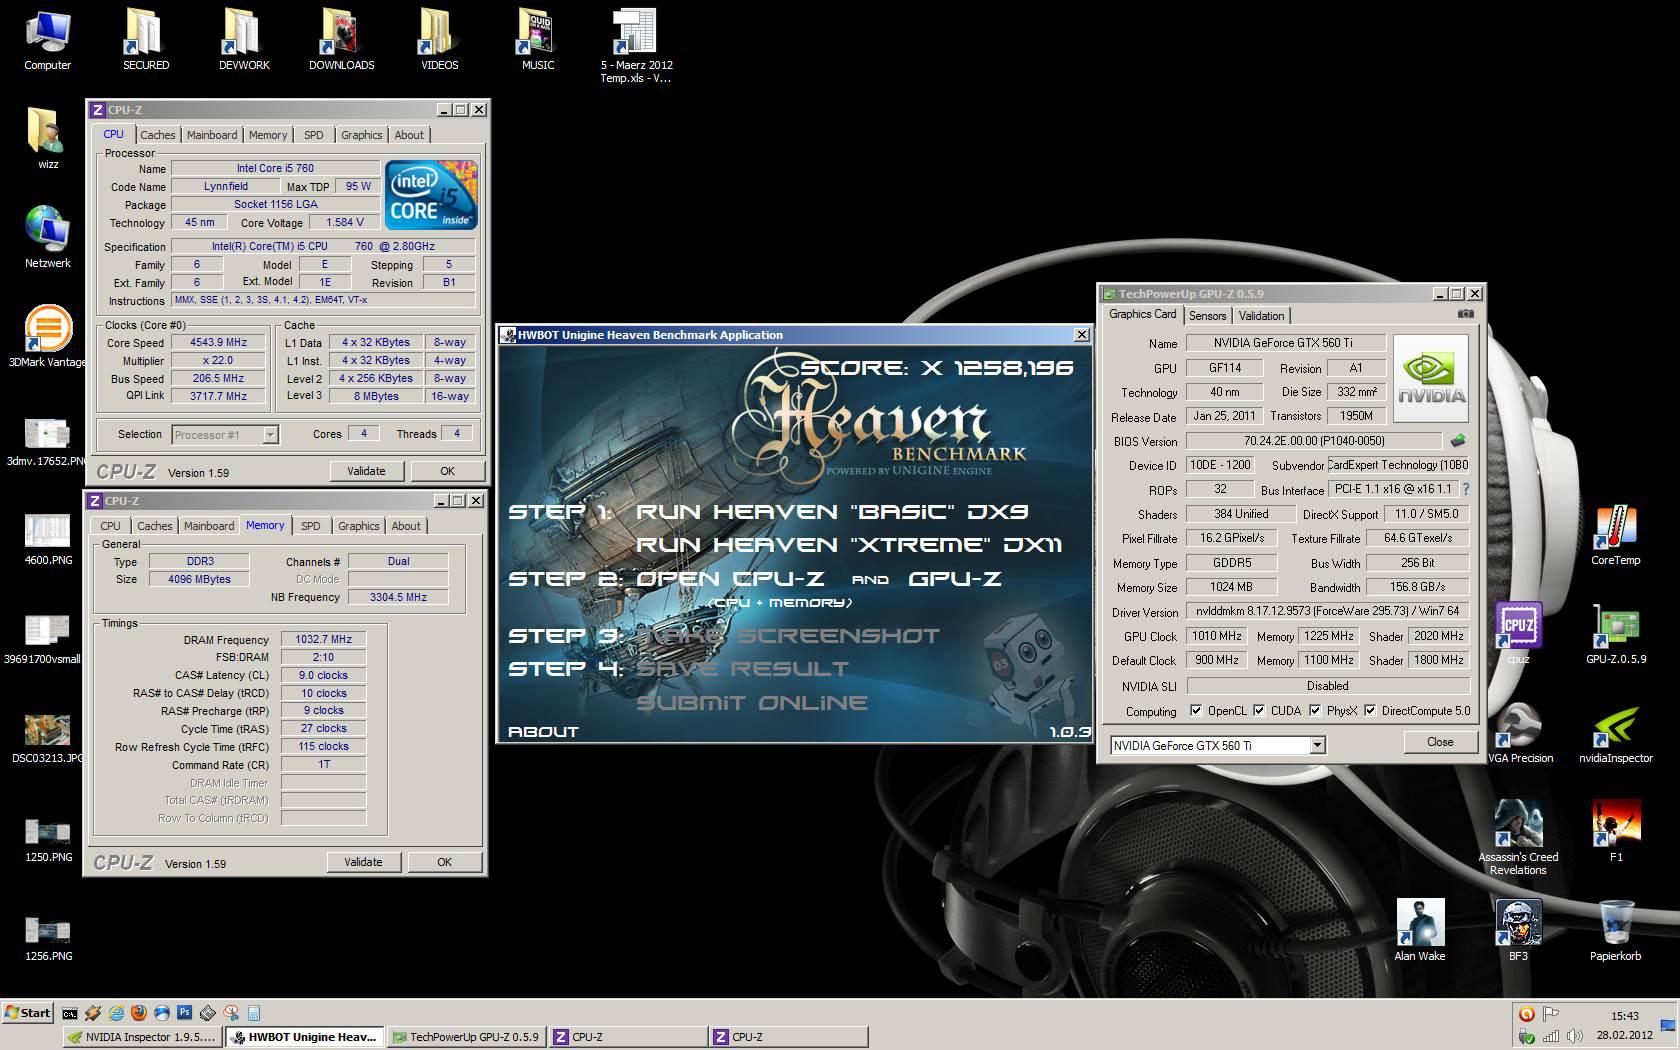Switch to the Validation tab in GPU-Z
Viewport: 1680px width, 1050px height.
coord(1261,316)
